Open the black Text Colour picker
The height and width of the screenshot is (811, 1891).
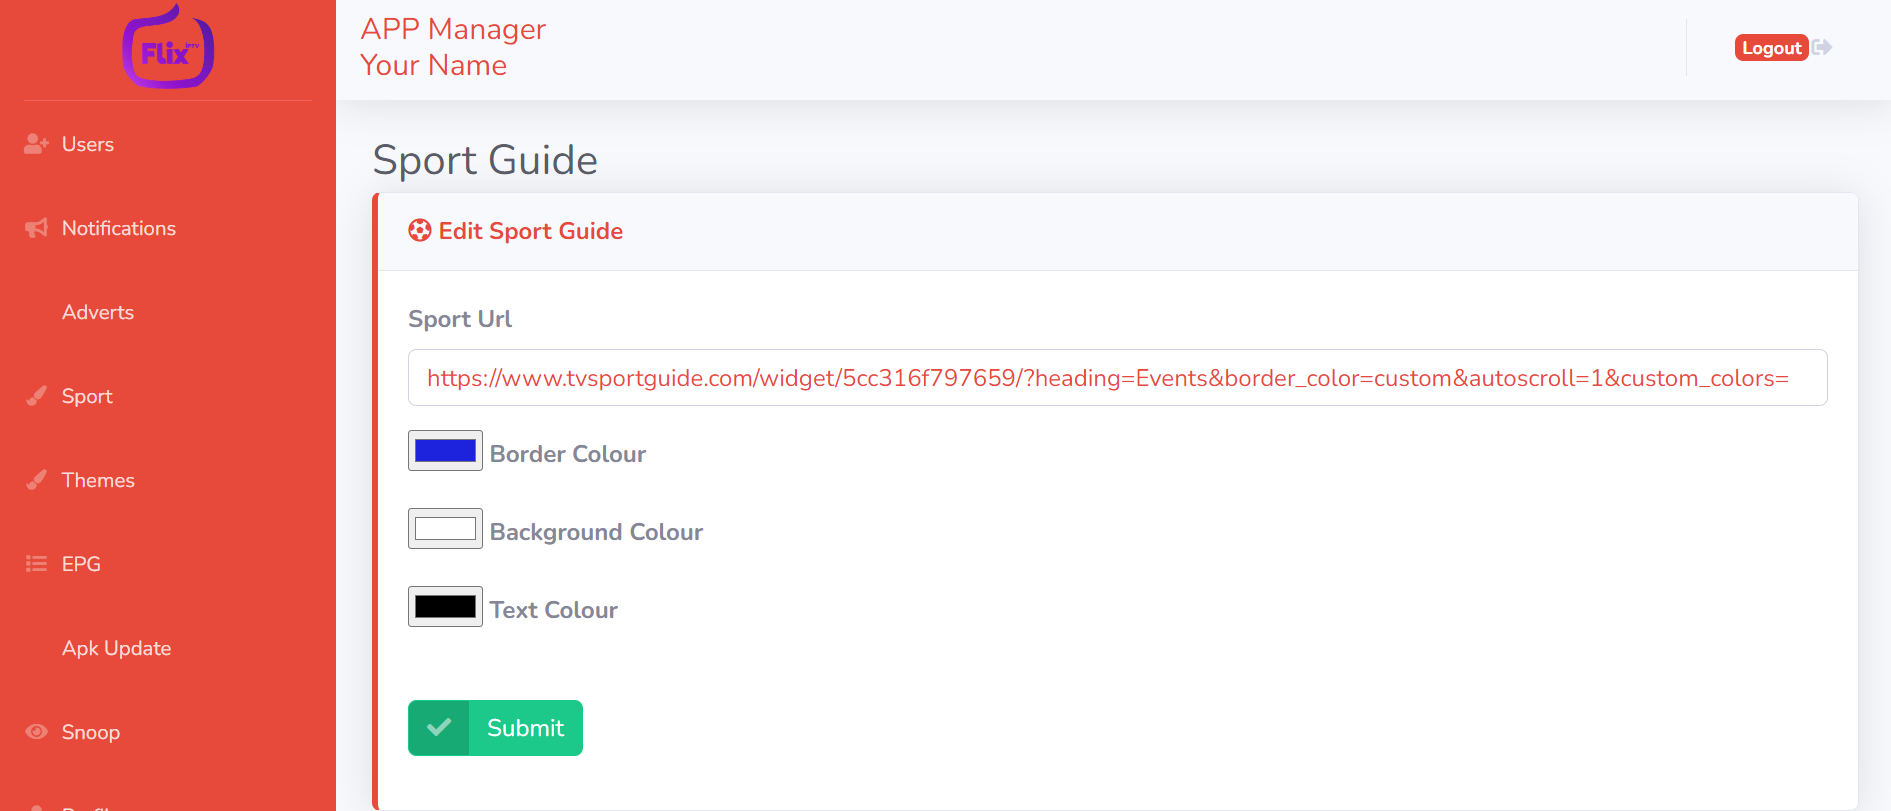445,607
